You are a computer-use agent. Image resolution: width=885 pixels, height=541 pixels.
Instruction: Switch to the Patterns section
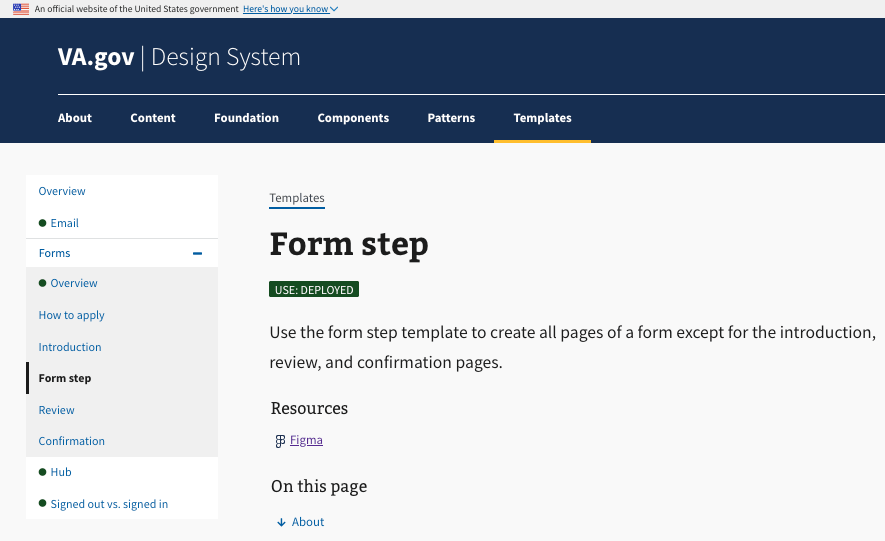pyautogui.click(x=451, y=118)
